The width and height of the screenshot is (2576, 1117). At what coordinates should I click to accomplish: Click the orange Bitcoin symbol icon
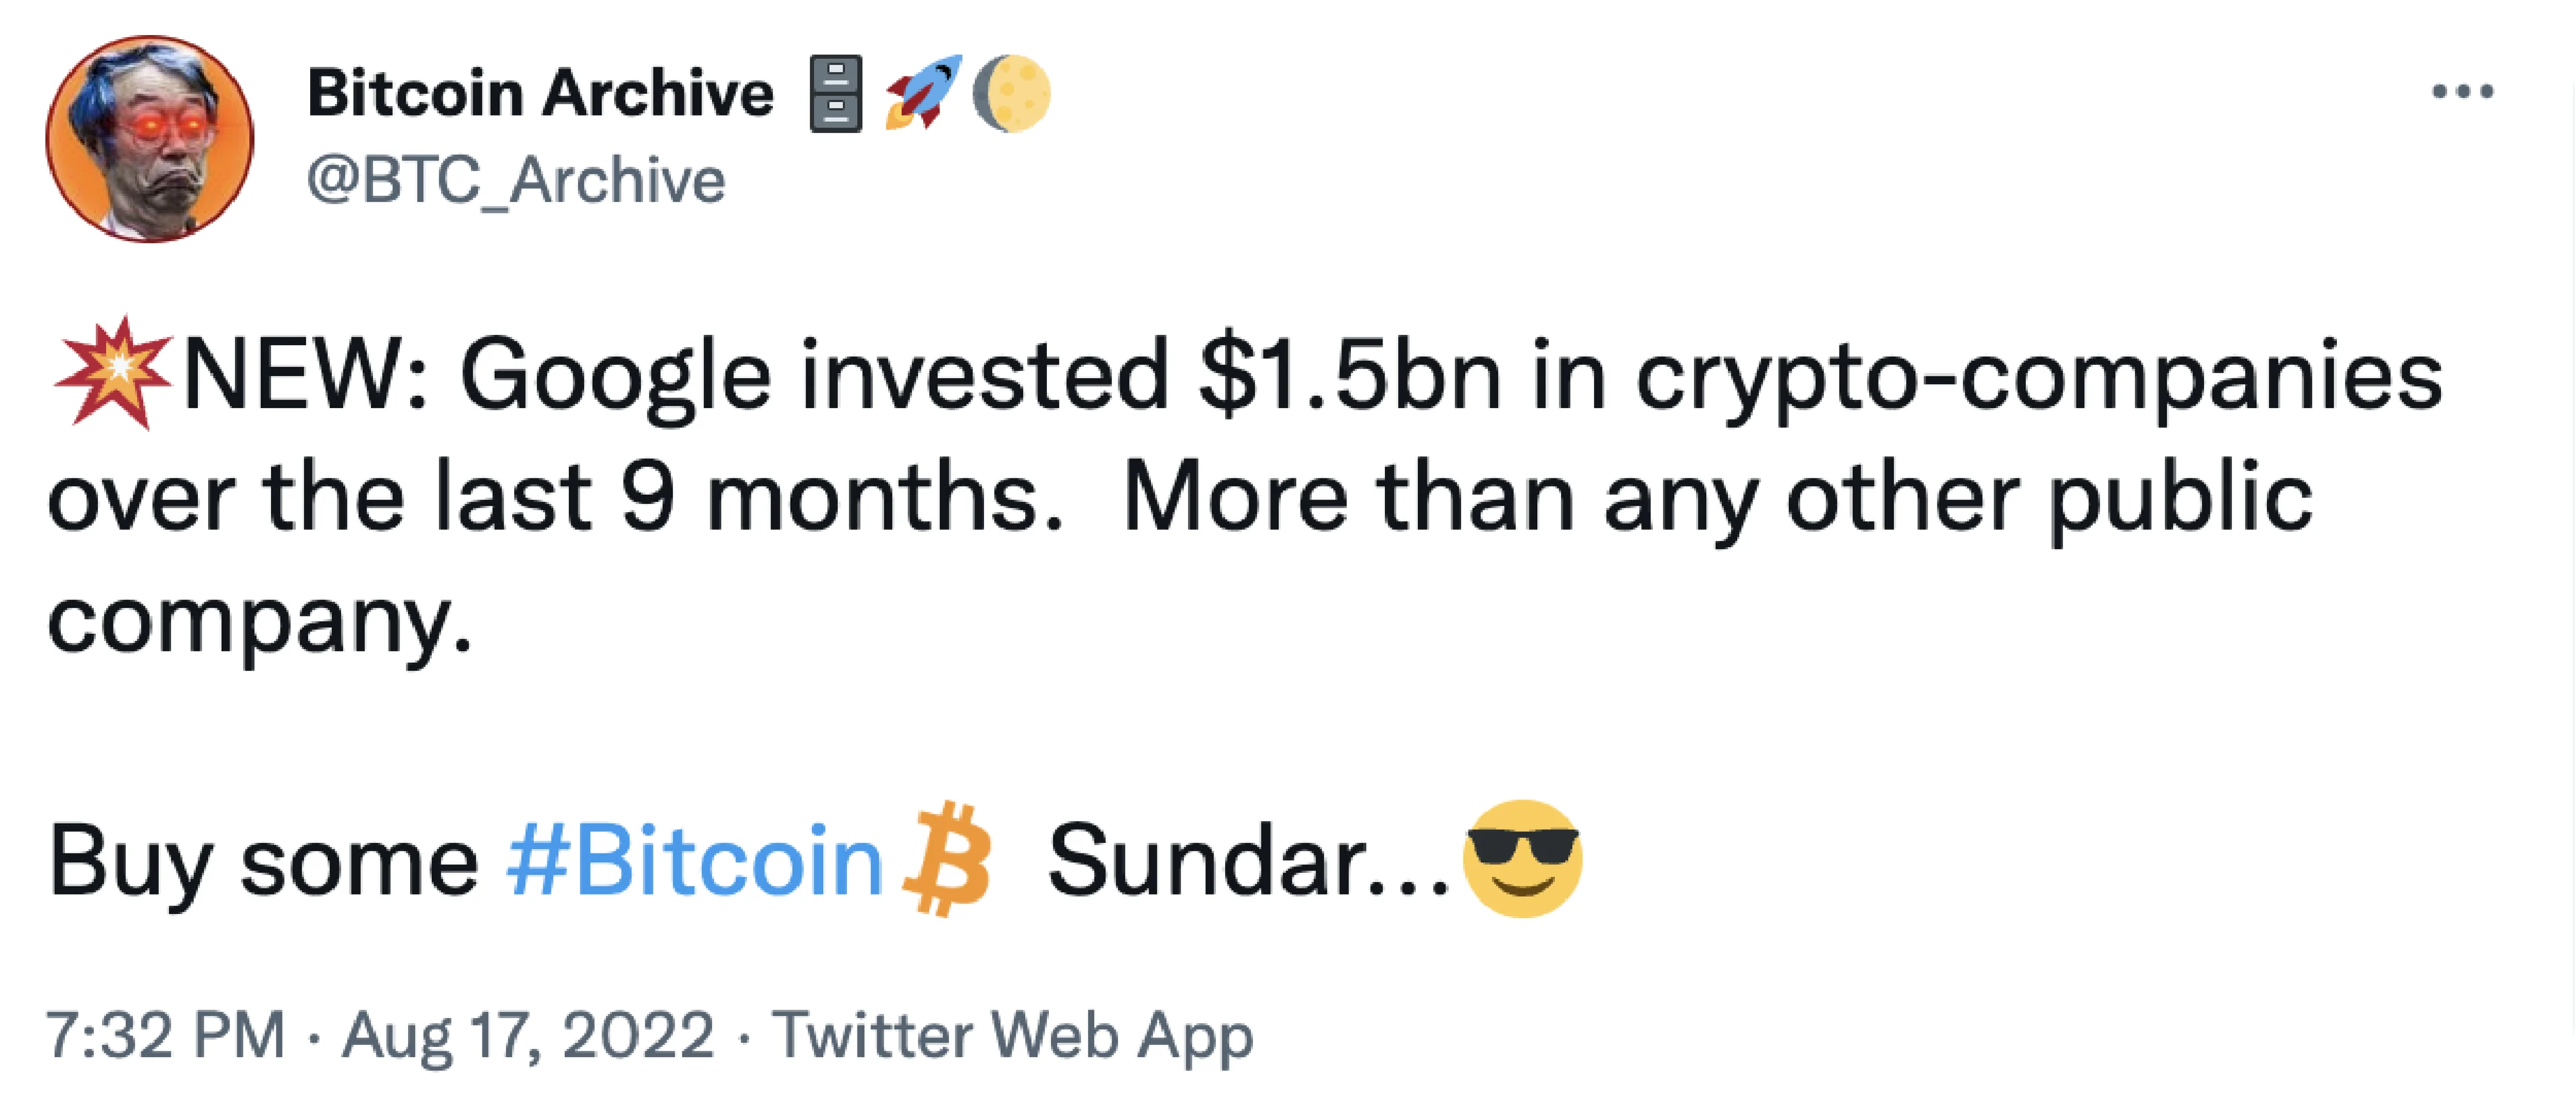tap(946, 860)
